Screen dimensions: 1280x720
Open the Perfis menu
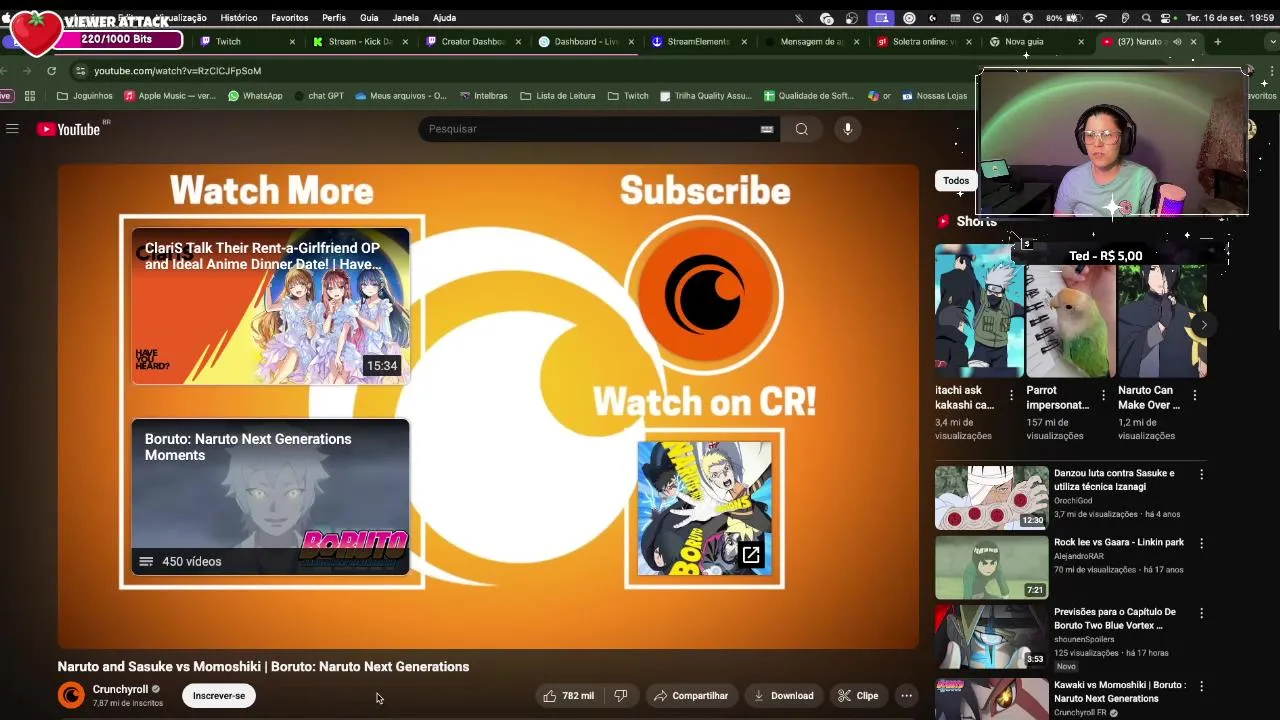click(334, 18)
